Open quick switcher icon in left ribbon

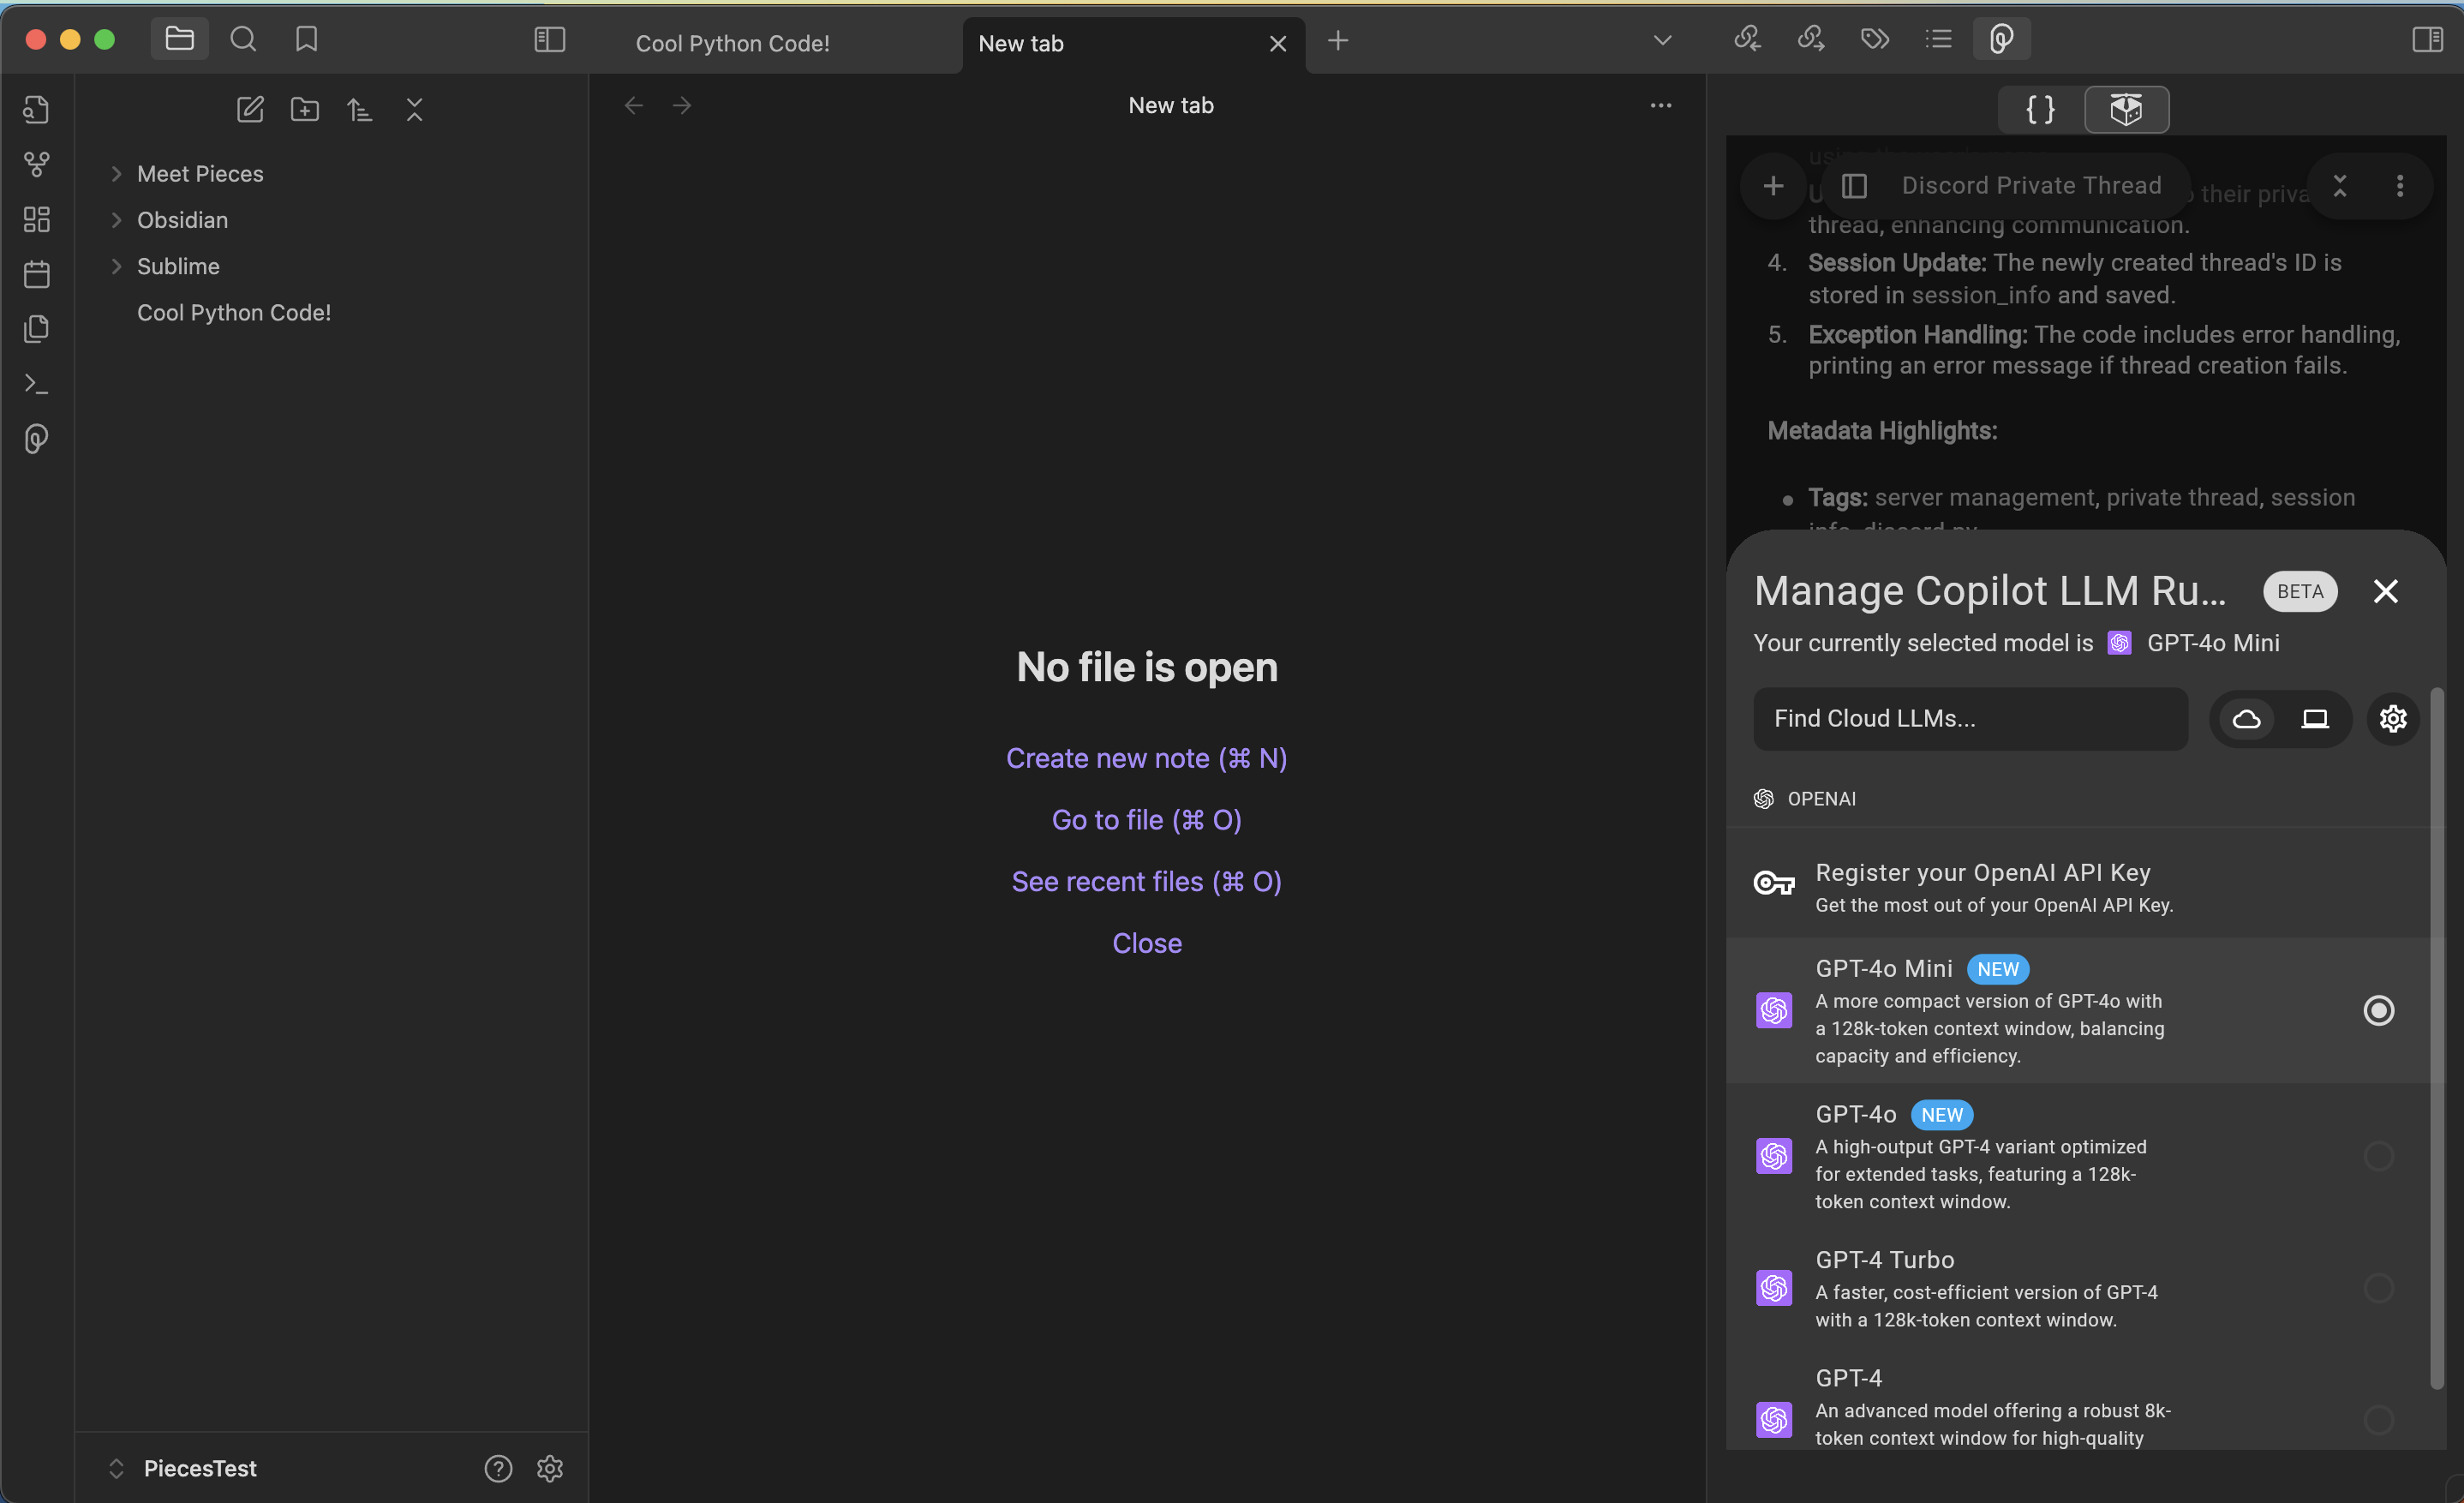click(37, 109)
